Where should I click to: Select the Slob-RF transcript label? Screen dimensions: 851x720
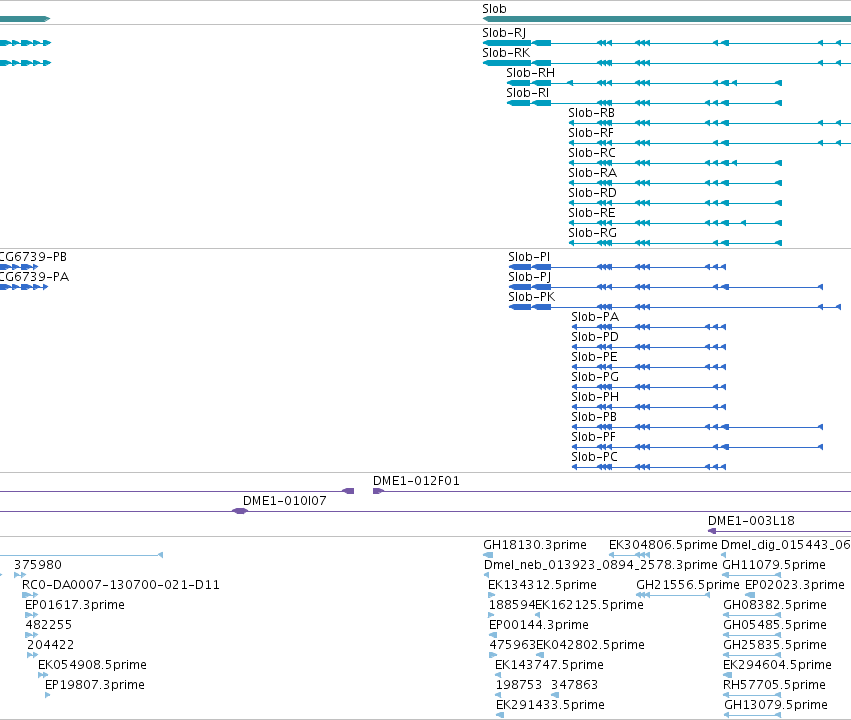tap(590, 133)
